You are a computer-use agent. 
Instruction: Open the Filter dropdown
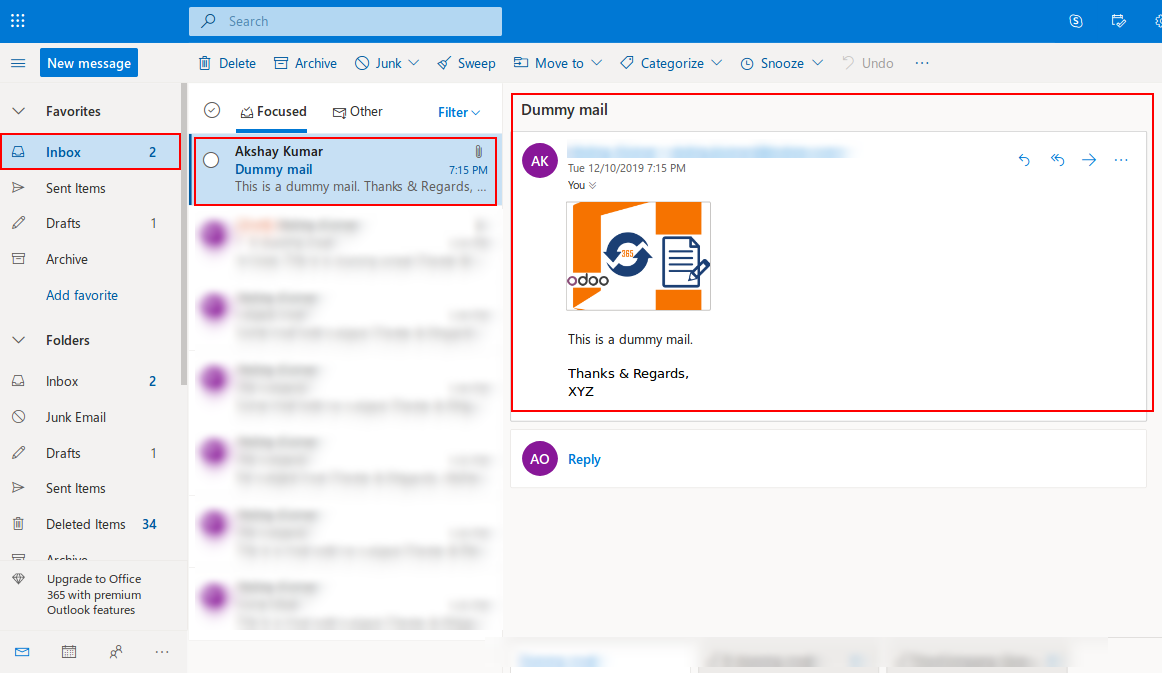[x=459, y=112]
